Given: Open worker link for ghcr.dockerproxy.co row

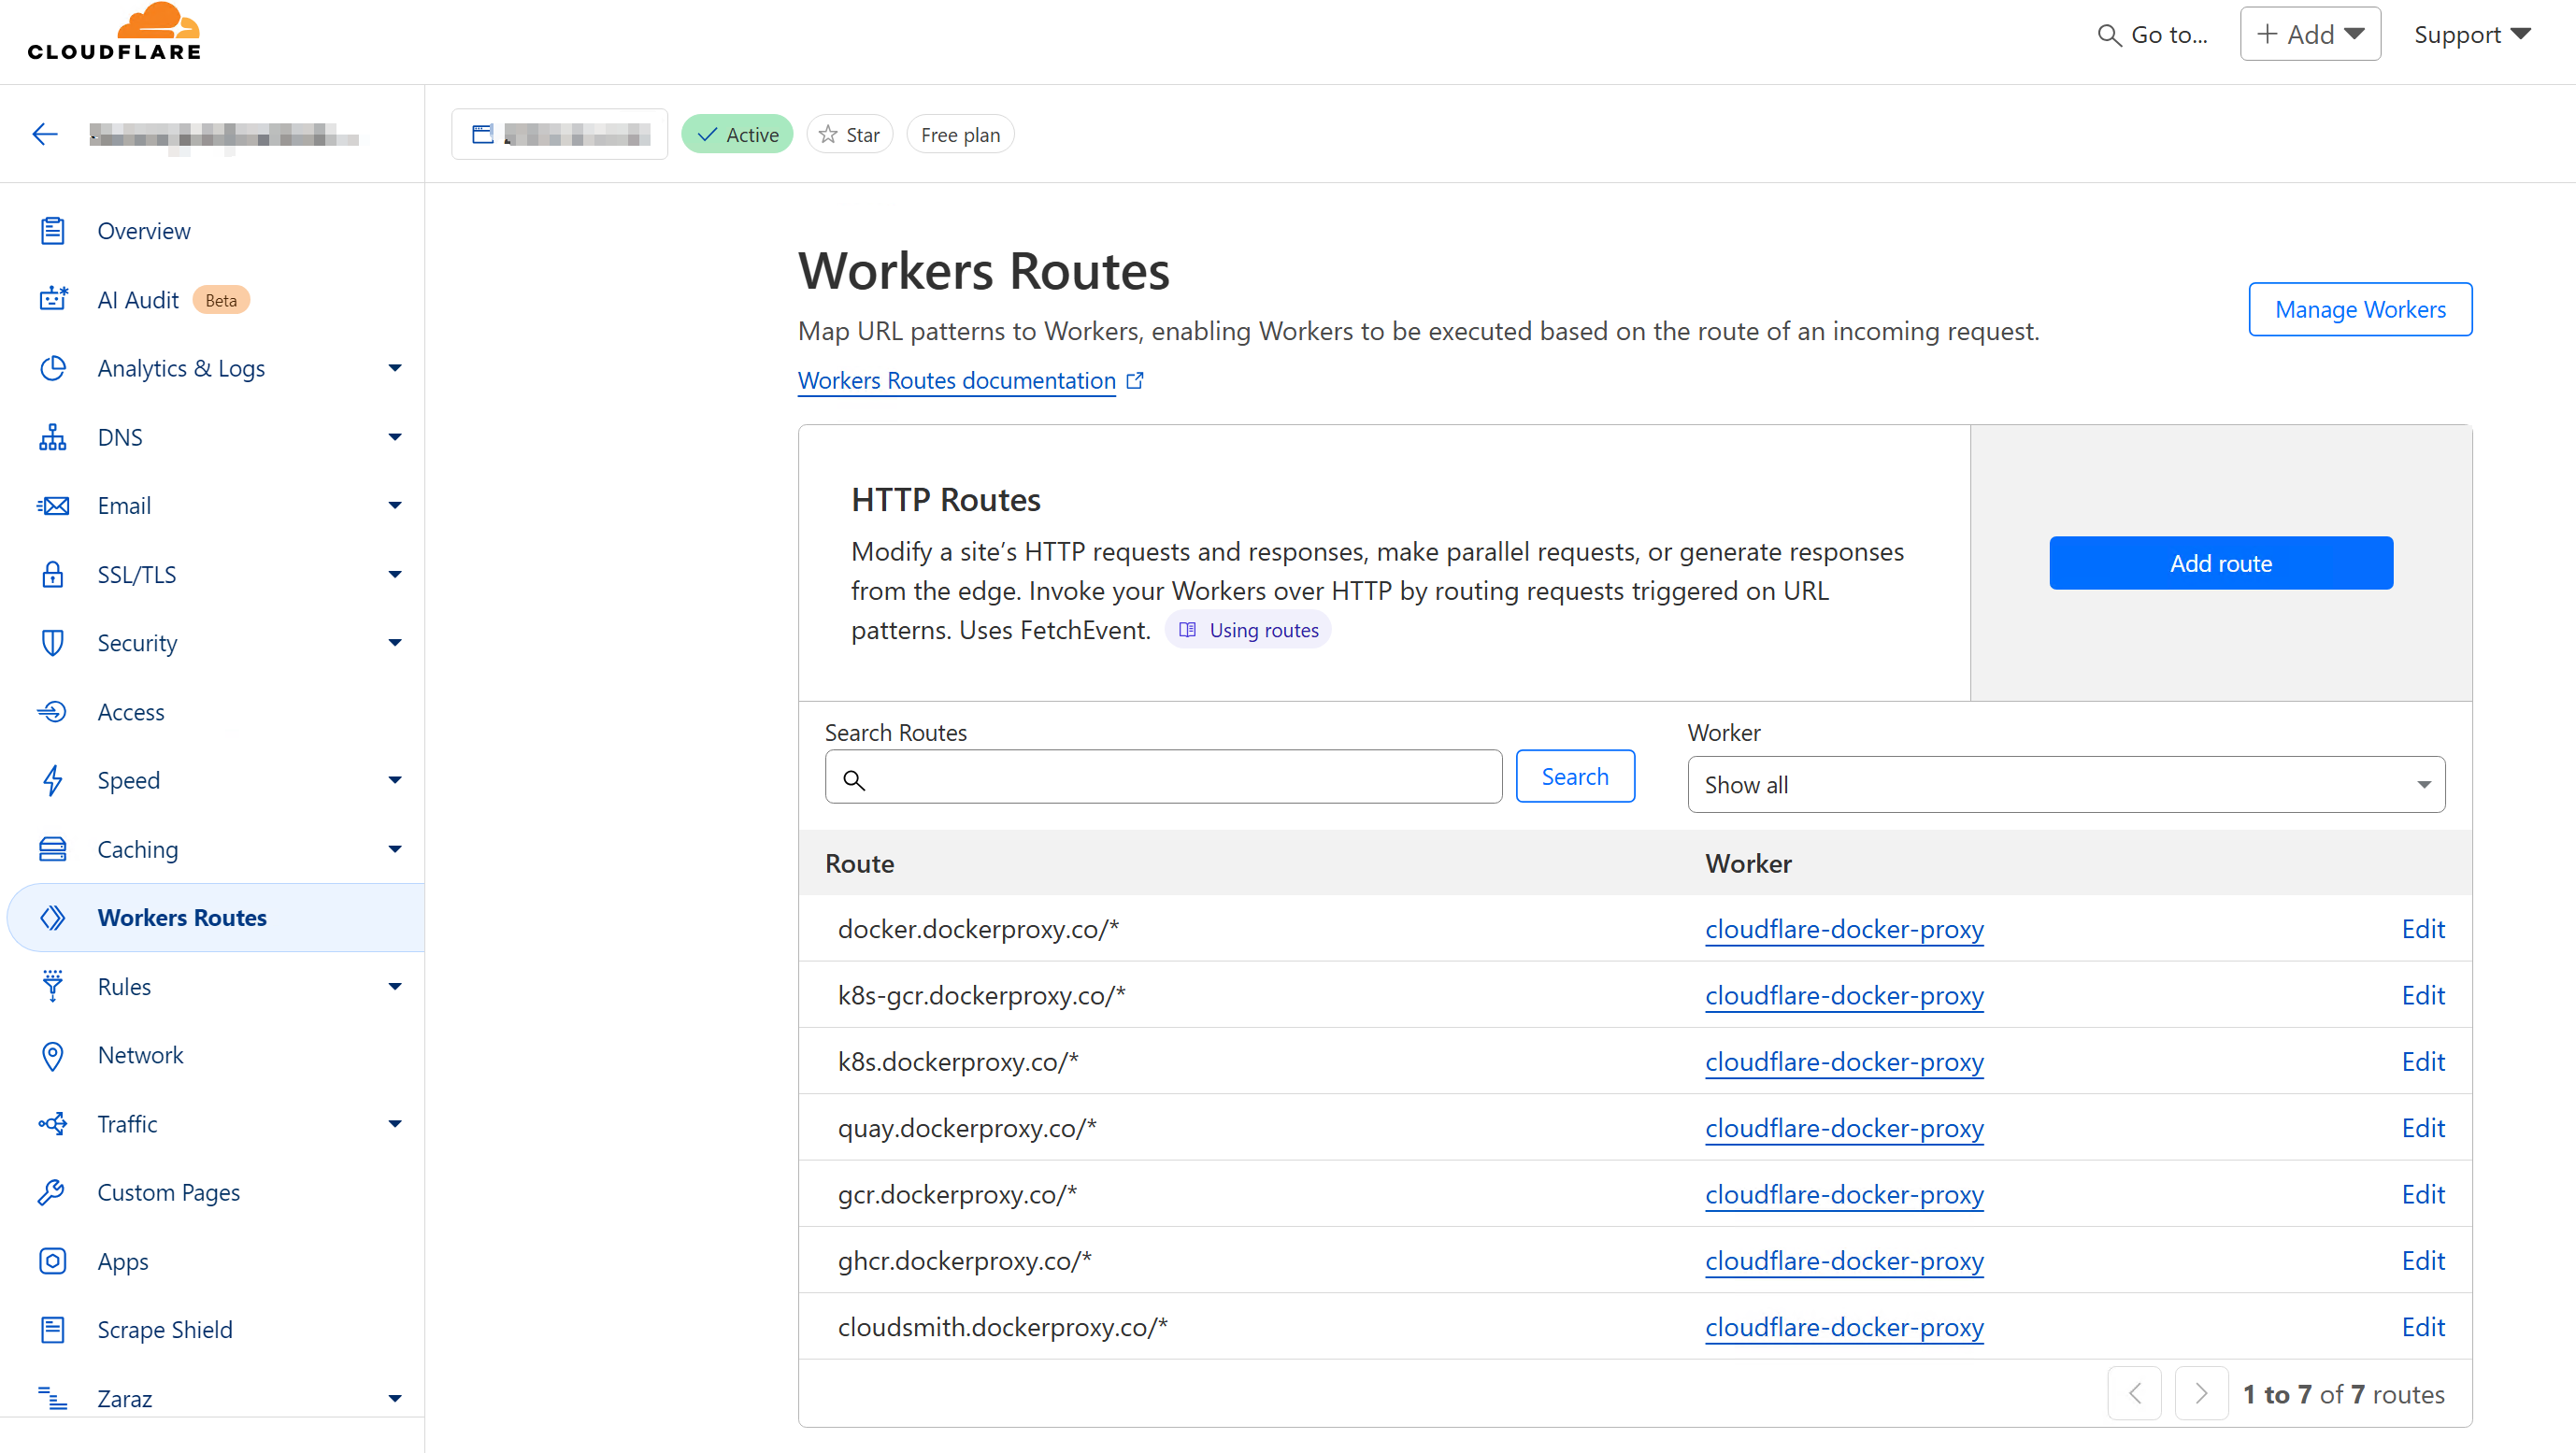Looking at the screenshot, I should point(1844,1261).
